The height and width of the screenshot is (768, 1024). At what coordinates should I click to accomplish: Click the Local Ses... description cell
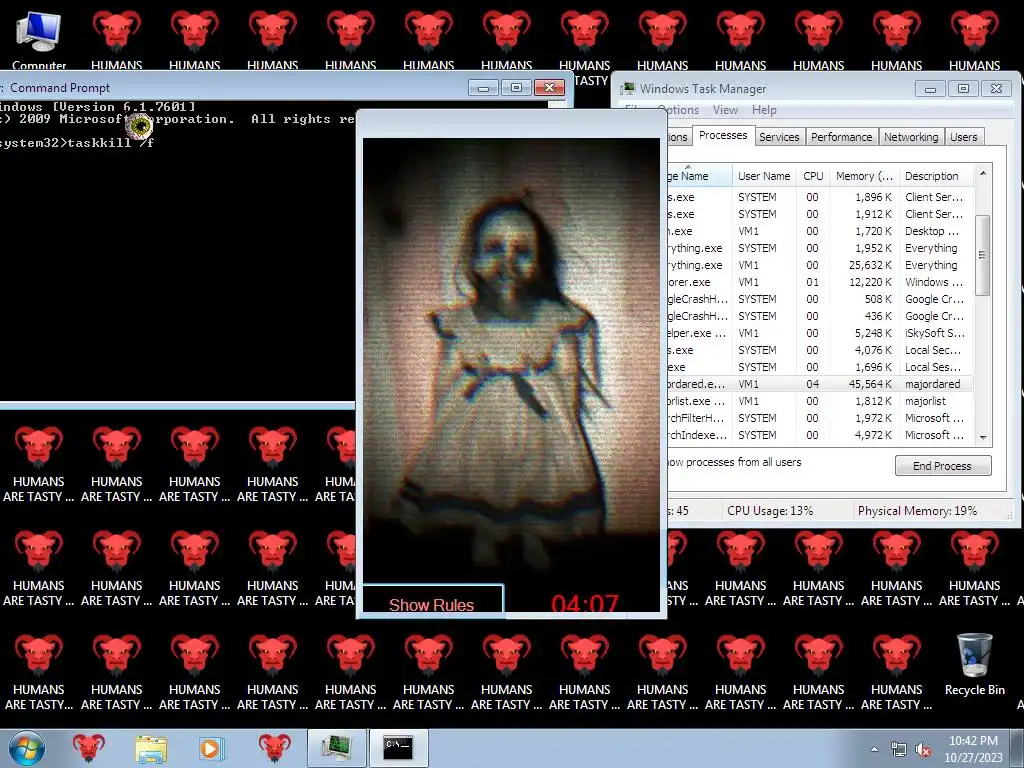[933, 367]
